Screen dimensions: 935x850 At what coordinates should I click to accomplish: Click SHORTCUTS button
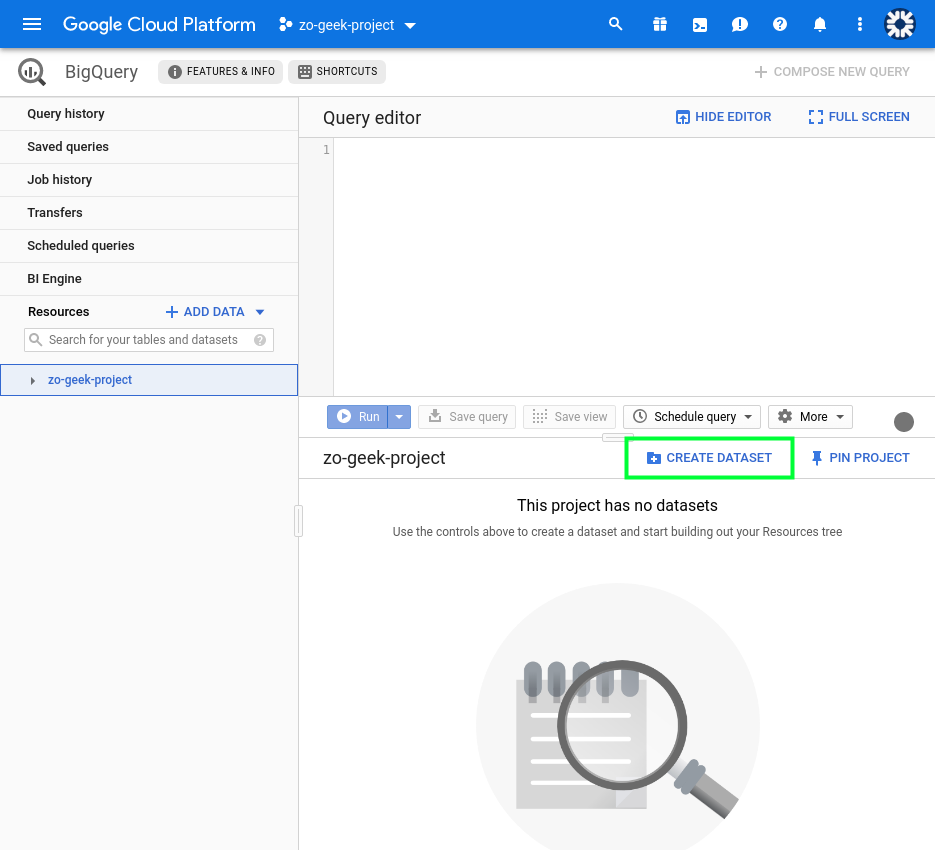[x=337, y=72]
